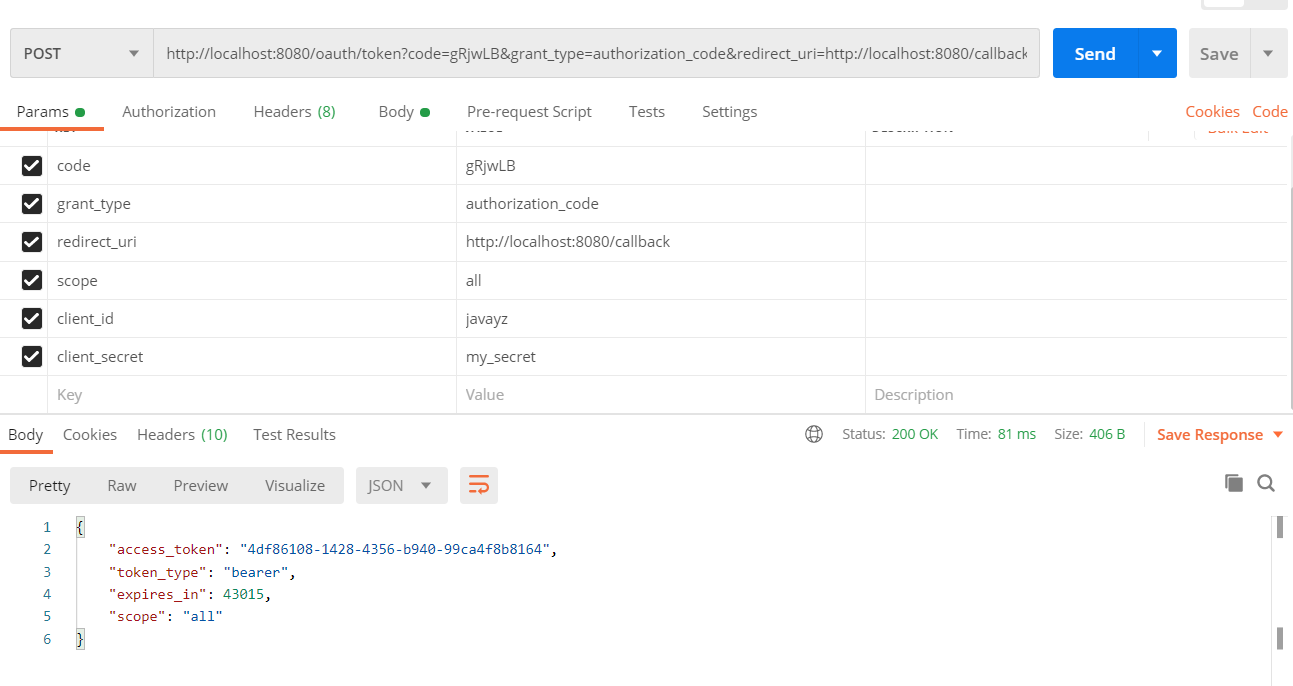
Task: Click the http://localhost:8080/callback value cell
Action: click(x=661, y=241)
